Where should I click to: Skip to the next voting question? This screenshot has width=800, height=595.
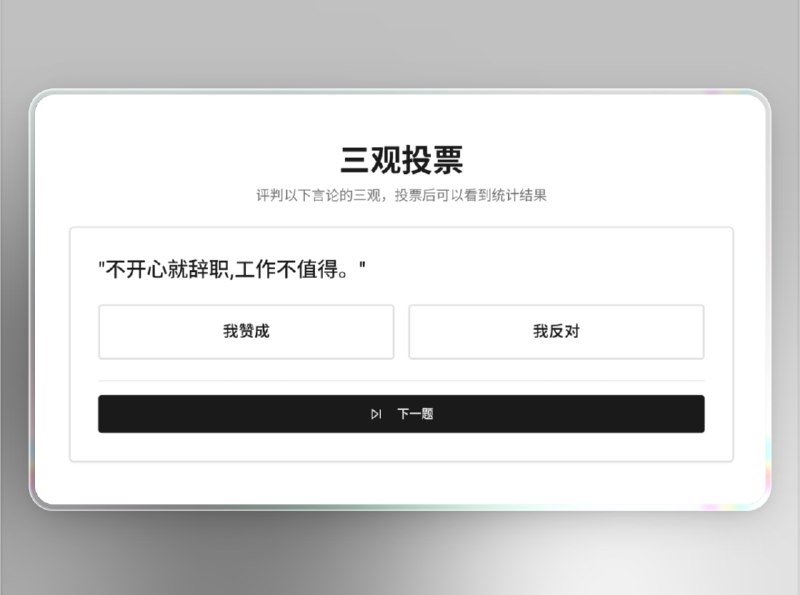click(x=400, y=413)
